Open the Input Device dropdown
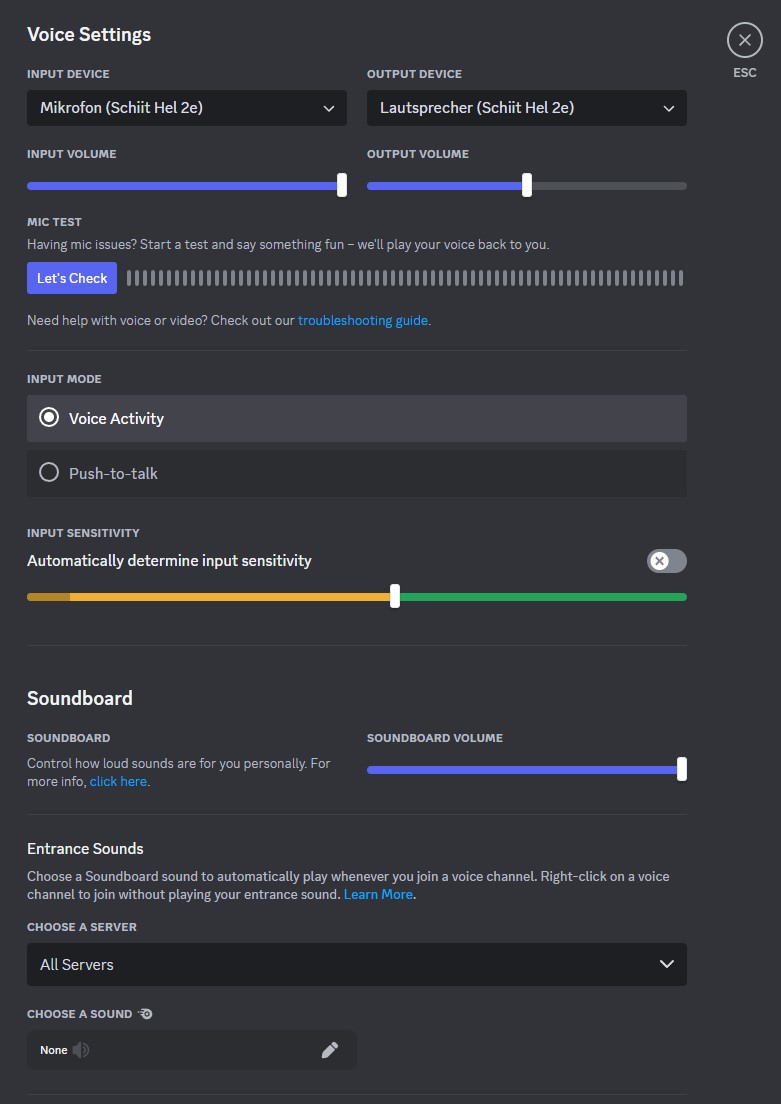The width and height of the screenshot is (781, 1104). coord(187,108)
